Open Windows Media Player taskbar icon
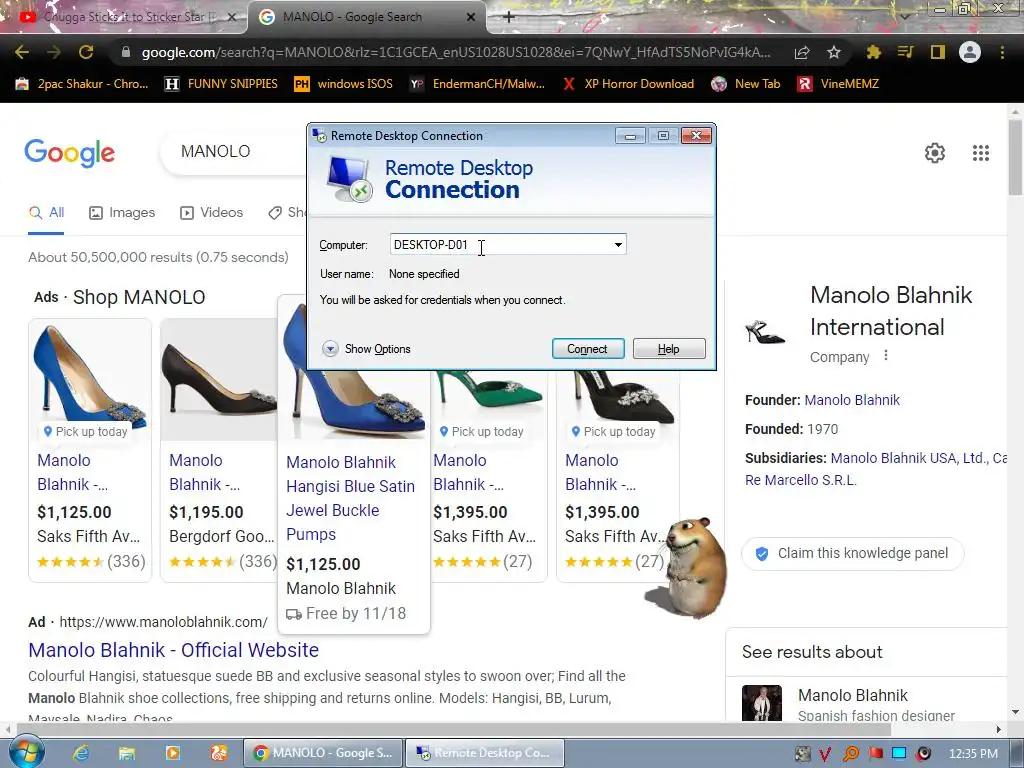The image size is (1024, 768). point(172,753)
